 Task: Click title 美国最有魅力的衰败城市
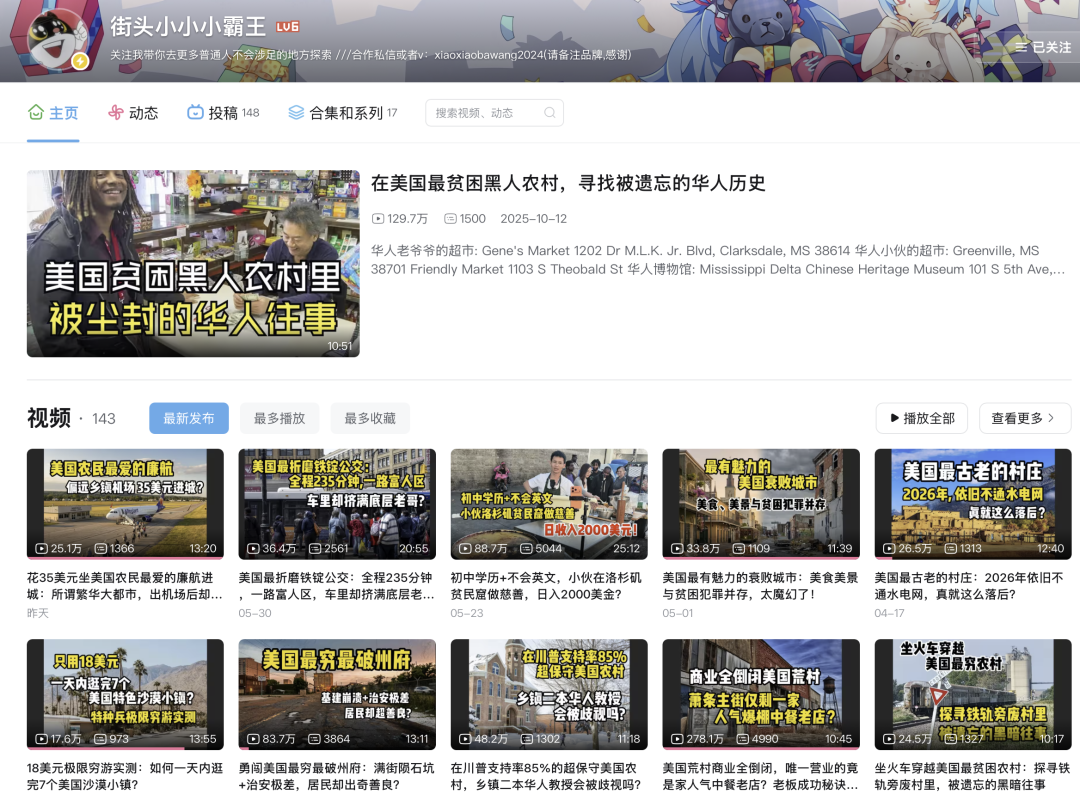760,586
